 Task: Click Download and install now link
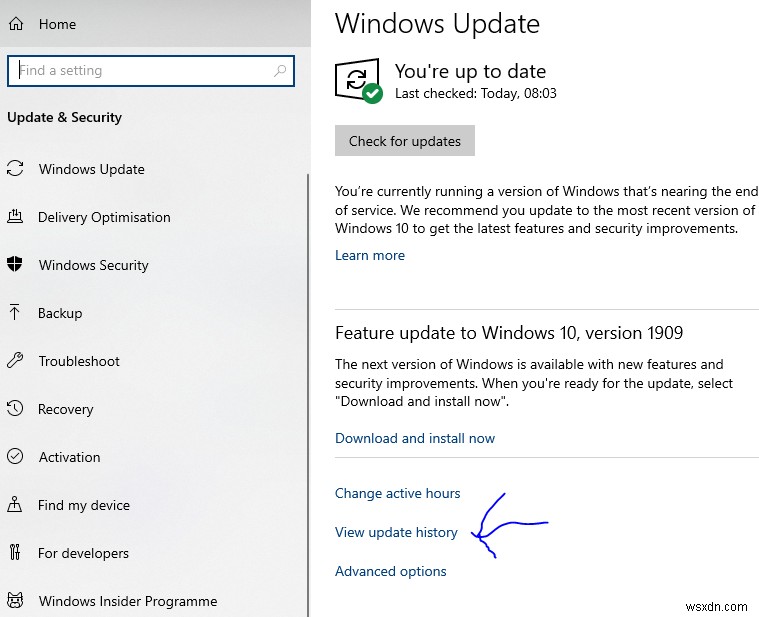tap(415, 438)
